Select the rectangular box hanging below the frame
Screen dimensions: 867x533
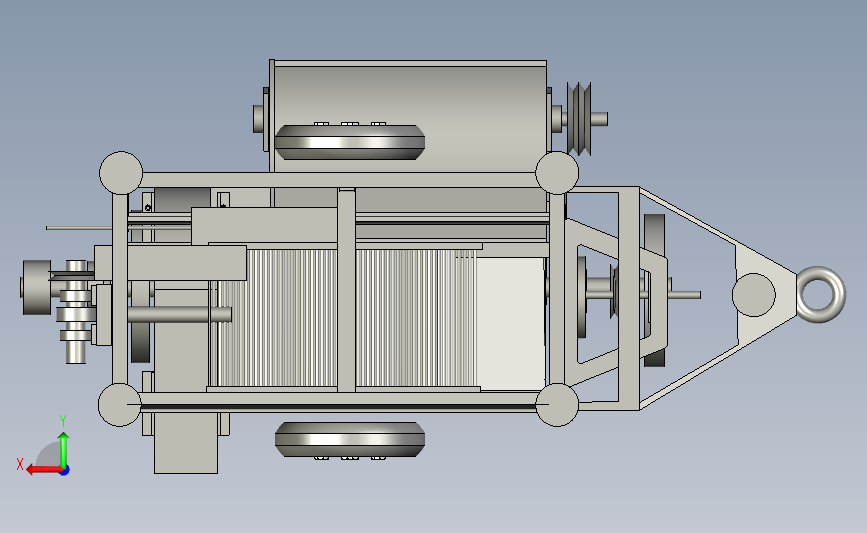point(185,443)
